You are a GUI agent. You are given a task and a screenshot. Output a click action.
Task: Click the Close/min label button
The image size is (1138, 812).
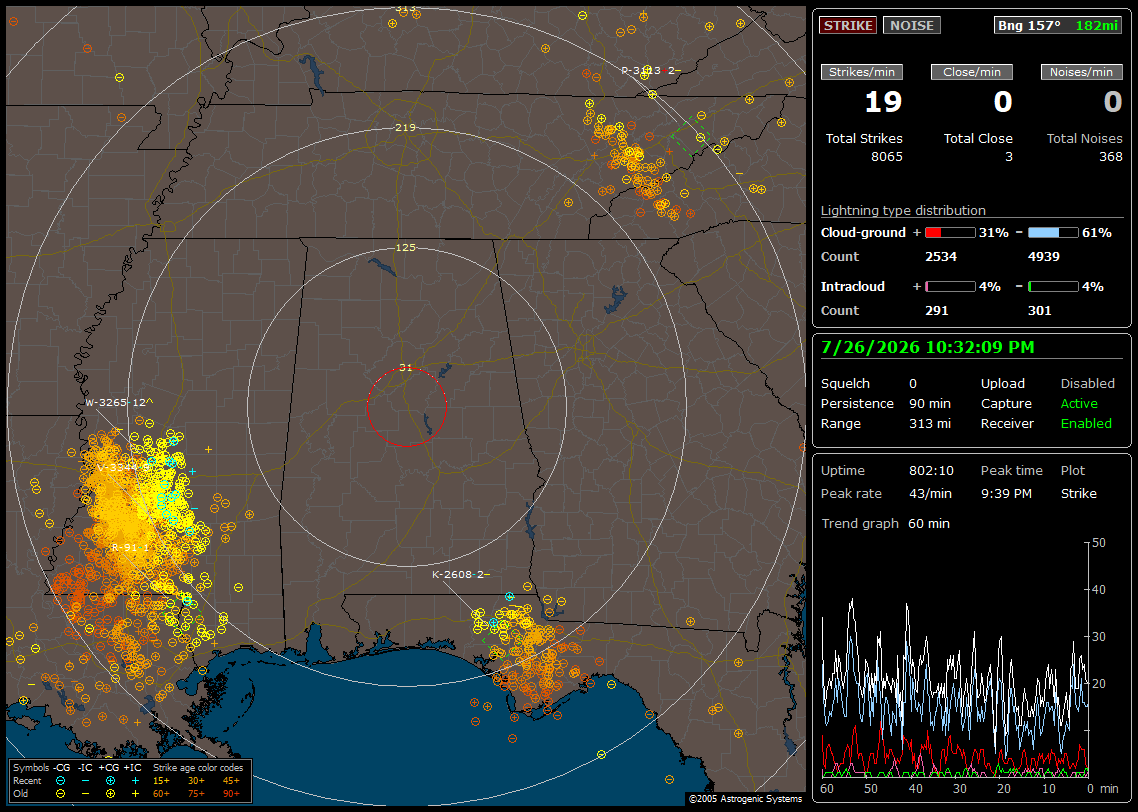pyautogui.click(x=972, y=72)
